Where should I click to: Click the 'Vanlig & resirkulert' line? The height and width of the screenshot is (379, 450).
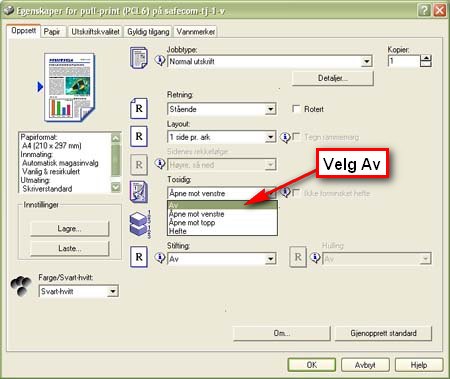[x=51, y=171]
